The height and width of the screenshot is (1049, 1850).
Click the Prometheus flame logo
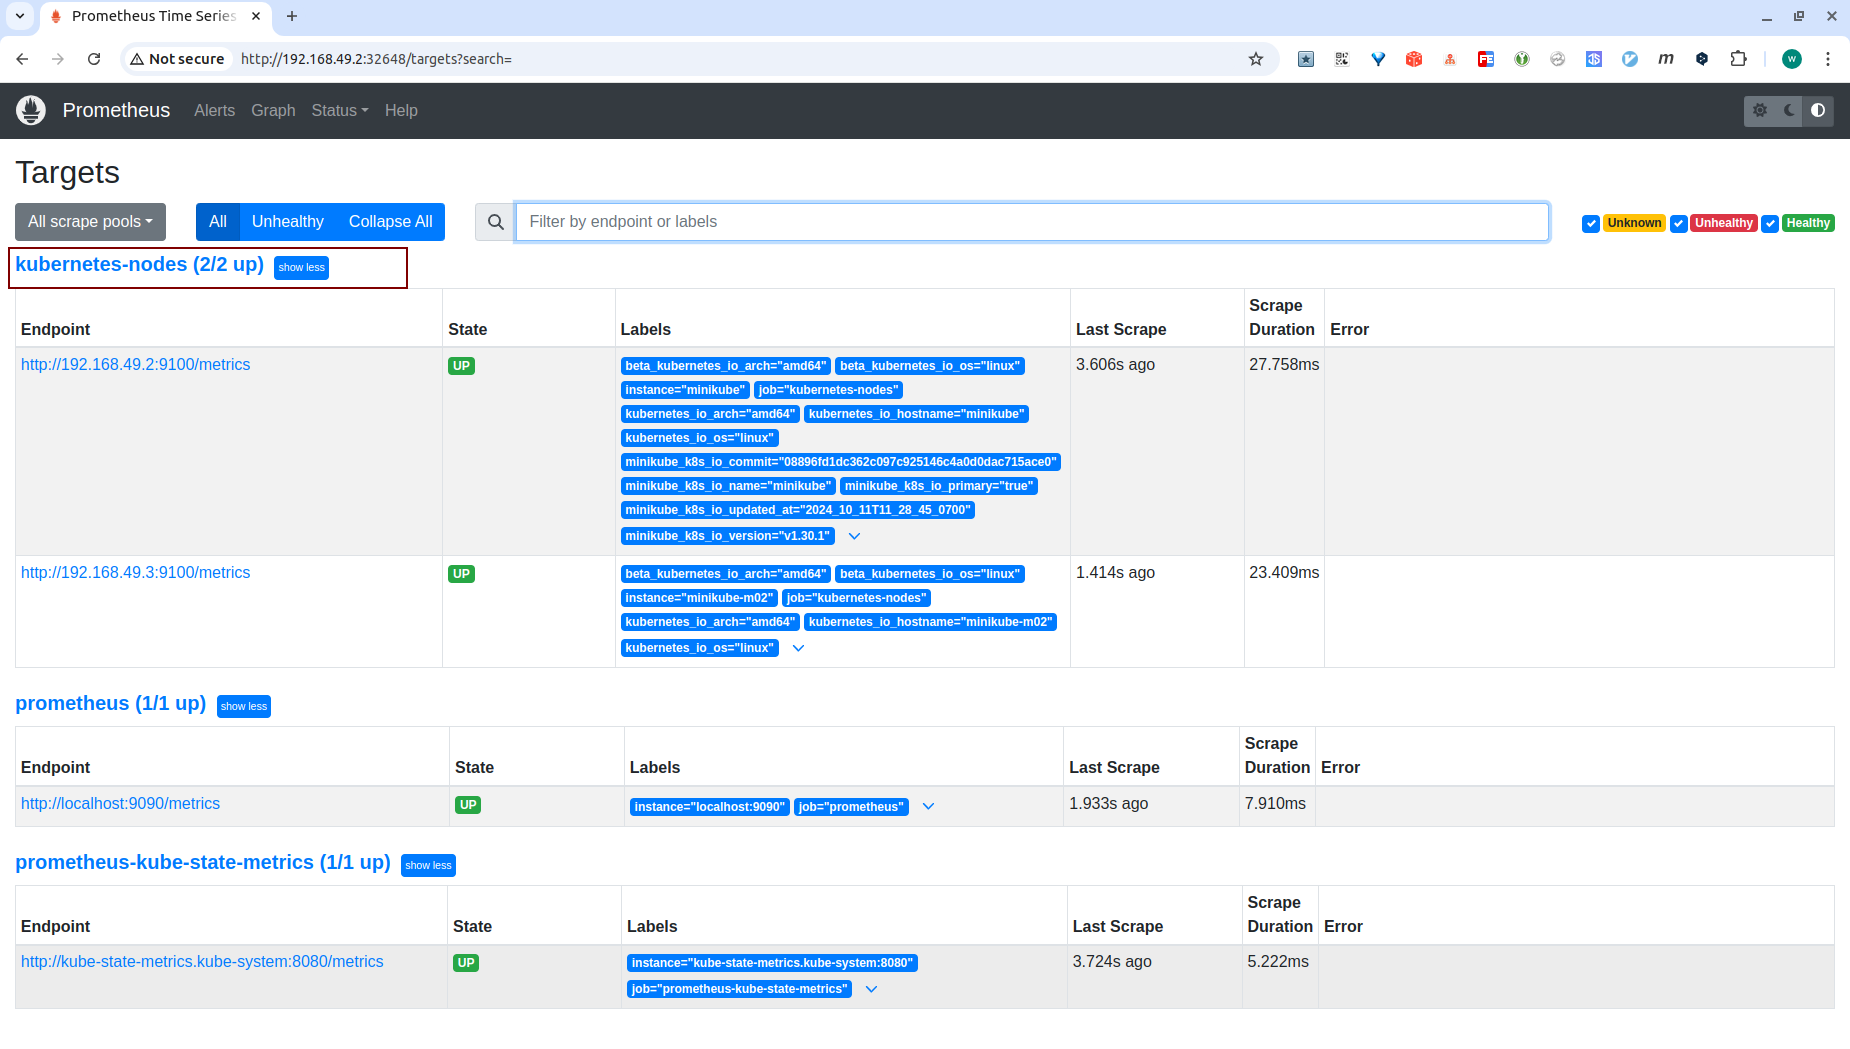point(31,110)
